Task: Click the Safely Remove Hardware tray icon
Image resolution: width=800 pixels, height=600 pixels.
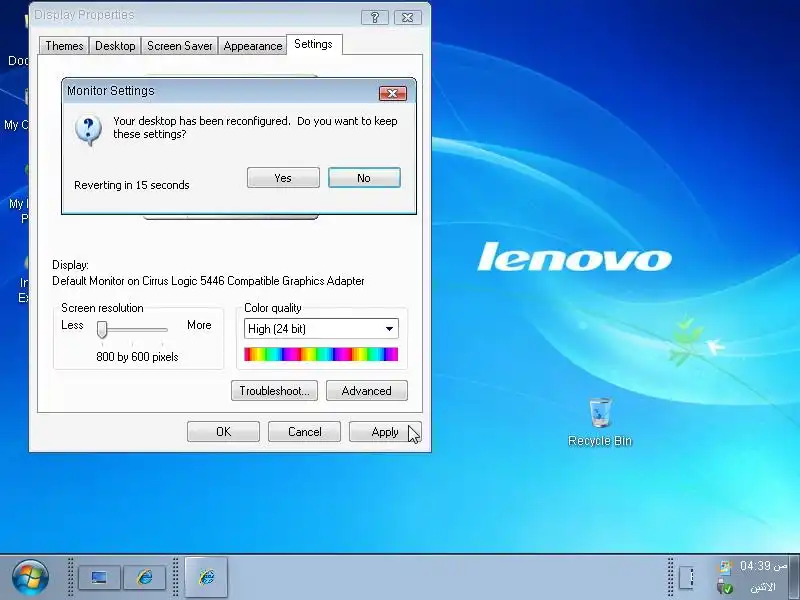Action: (x=724, y=587)
